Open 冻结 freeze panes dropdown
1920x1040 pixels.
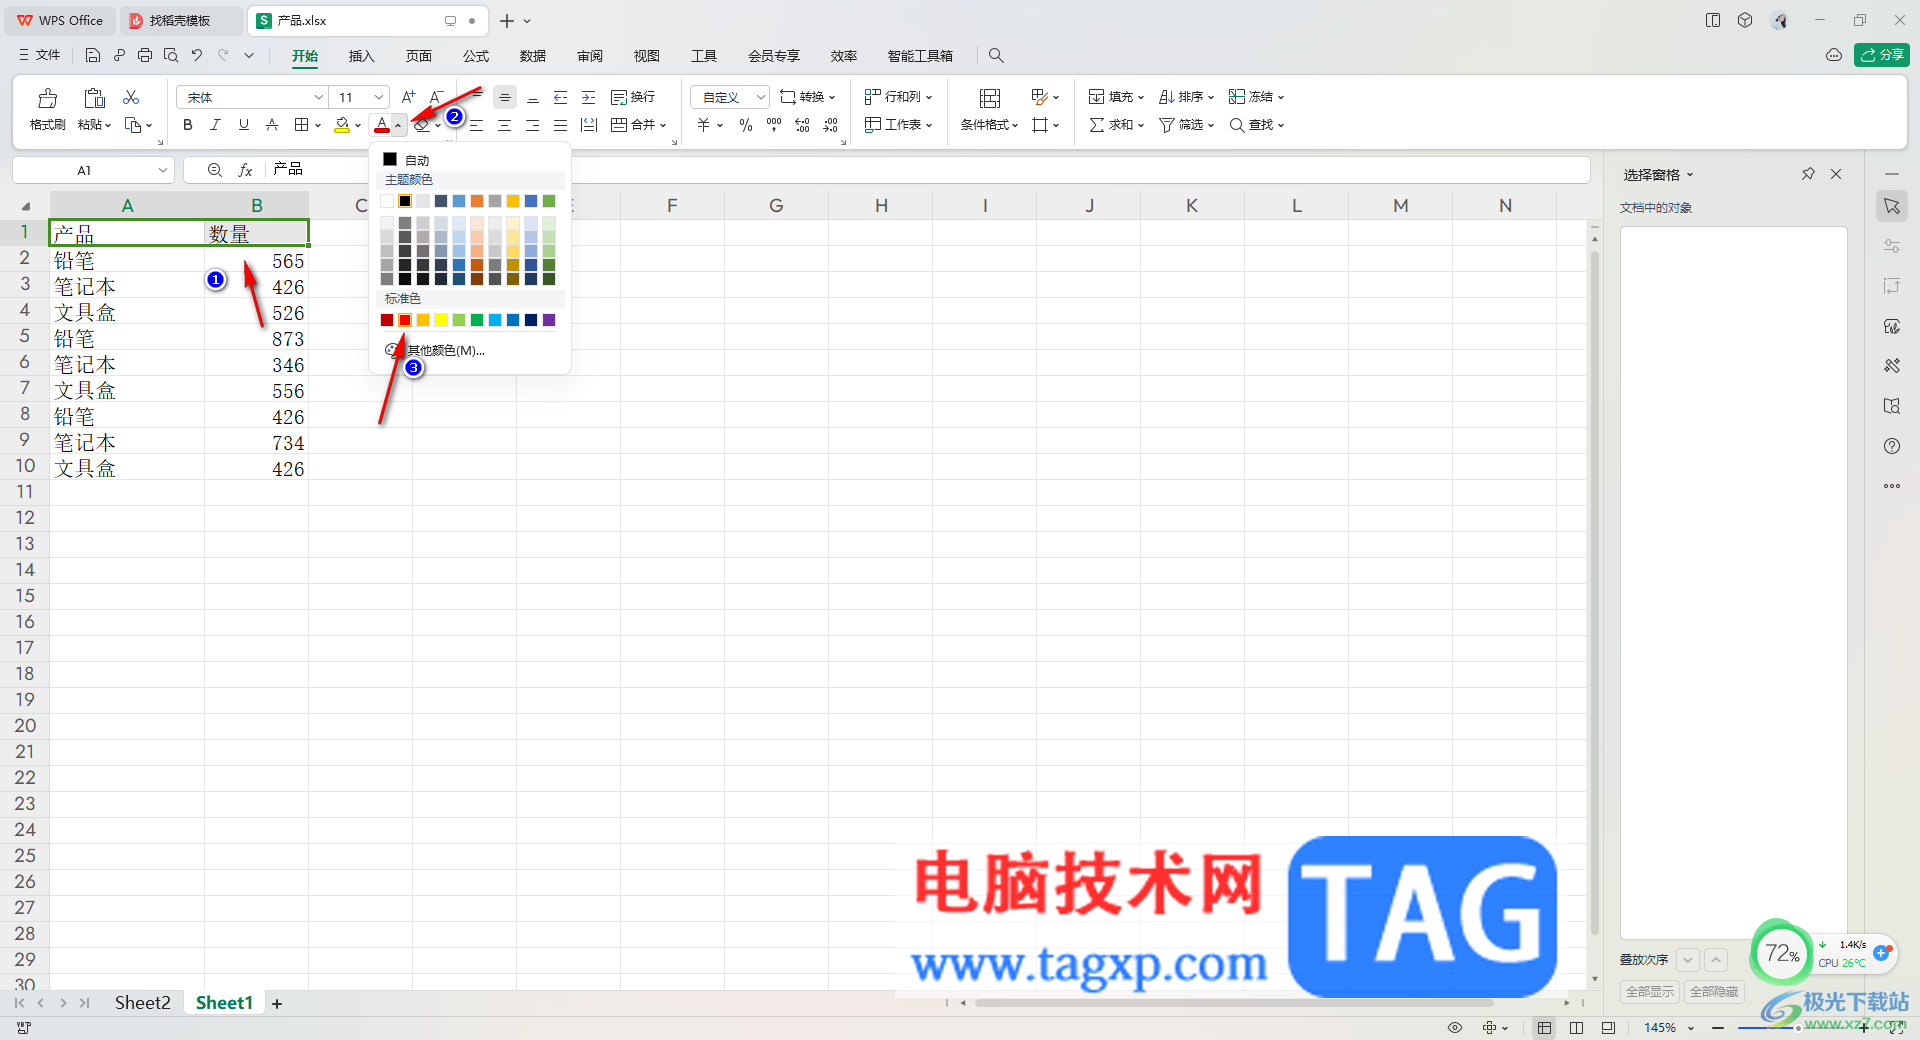pyautogui.click(x=1256, y=97)
